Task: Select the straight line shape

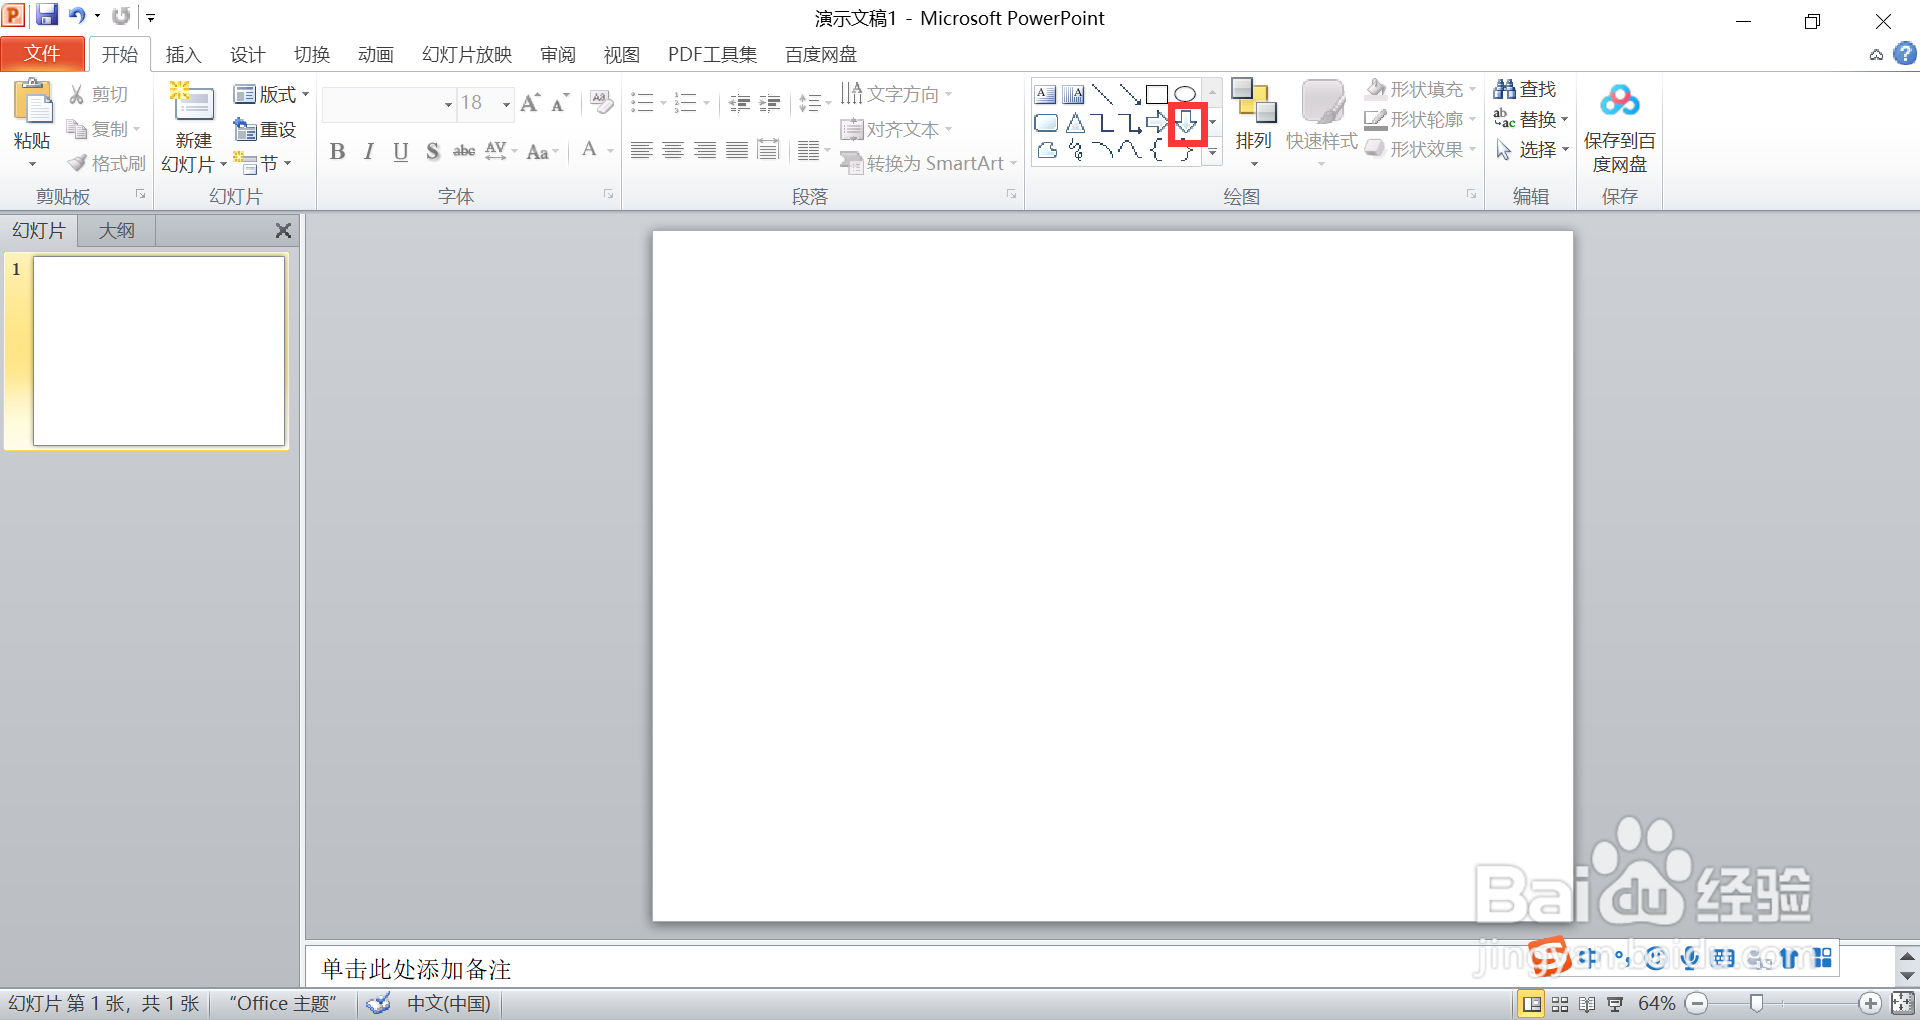Action: point(1102,95)
